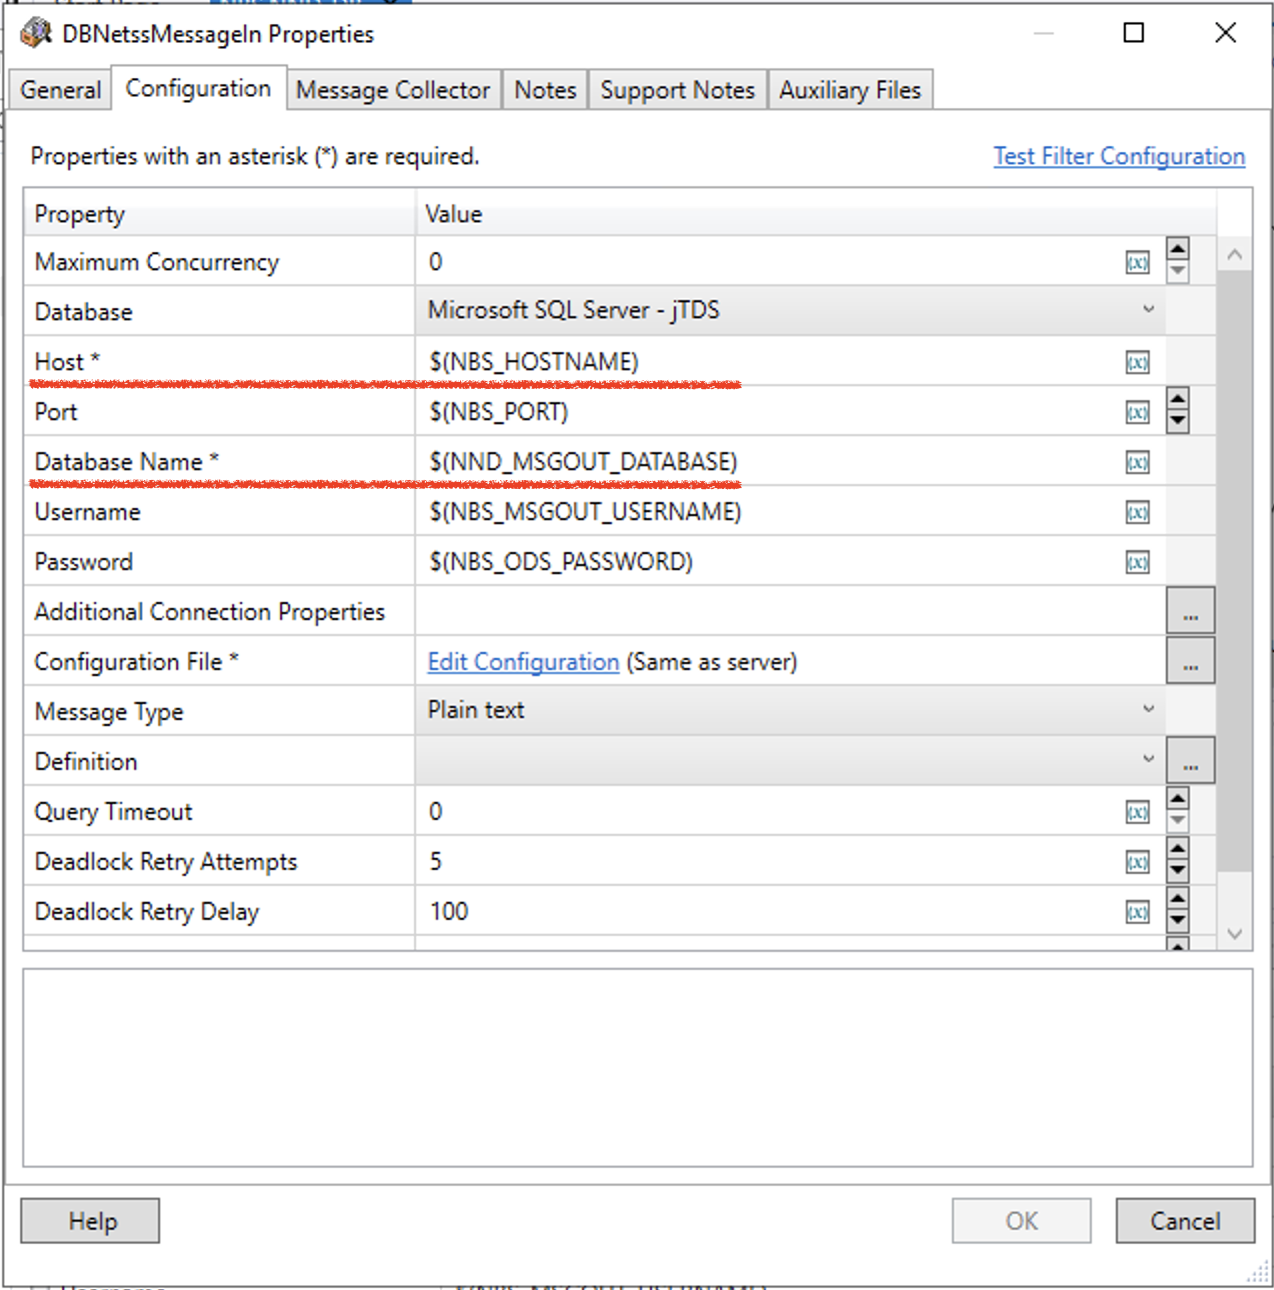1274x1290 pixels.
Task: Expand the Definition dropdown list
Action: (x=1148, y=760)
